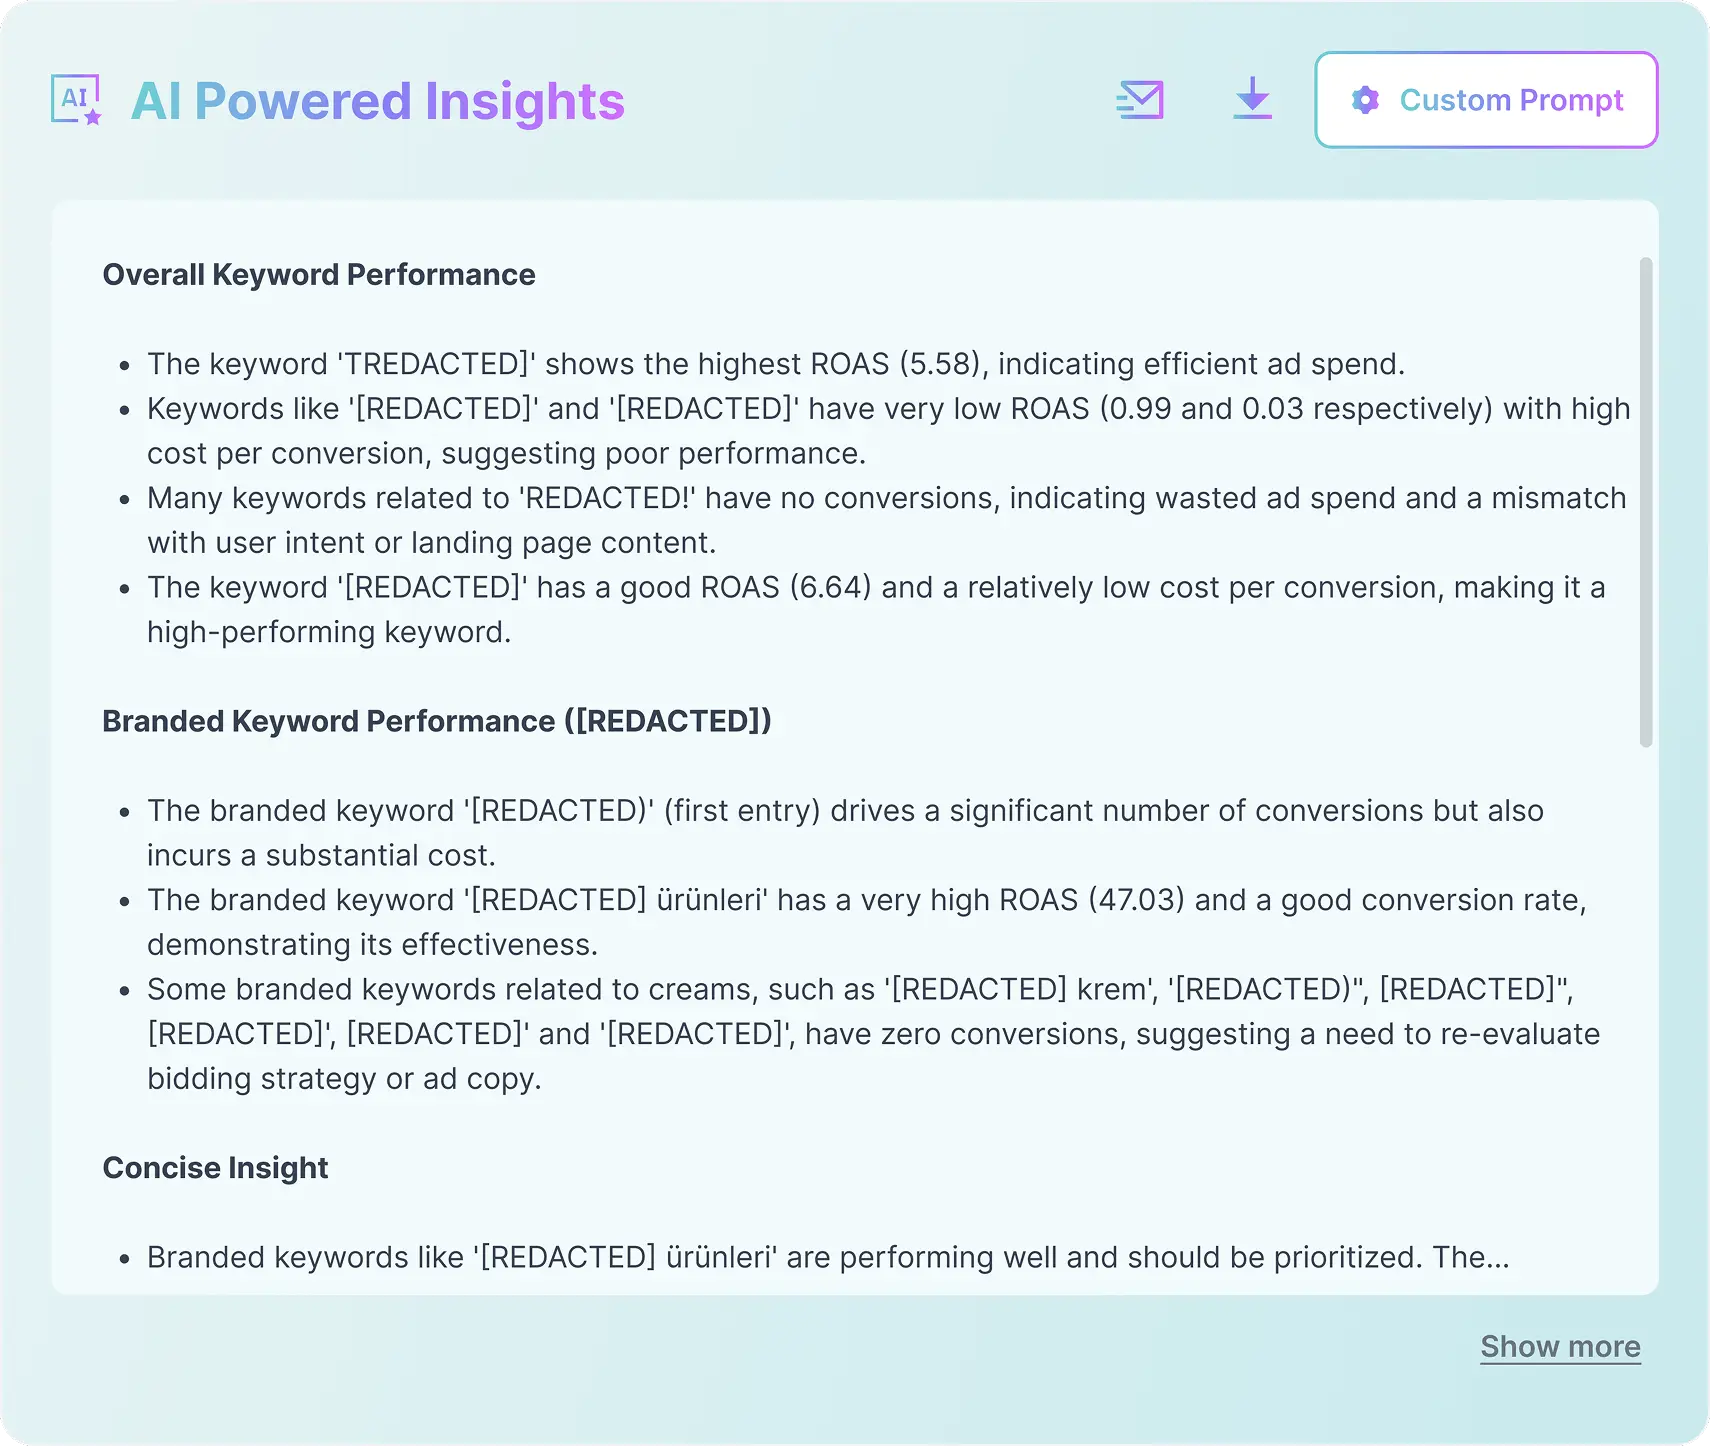Click the insights panel scrollbar thumb
Screen dimensions: 1710x1446
[1646, 500]
